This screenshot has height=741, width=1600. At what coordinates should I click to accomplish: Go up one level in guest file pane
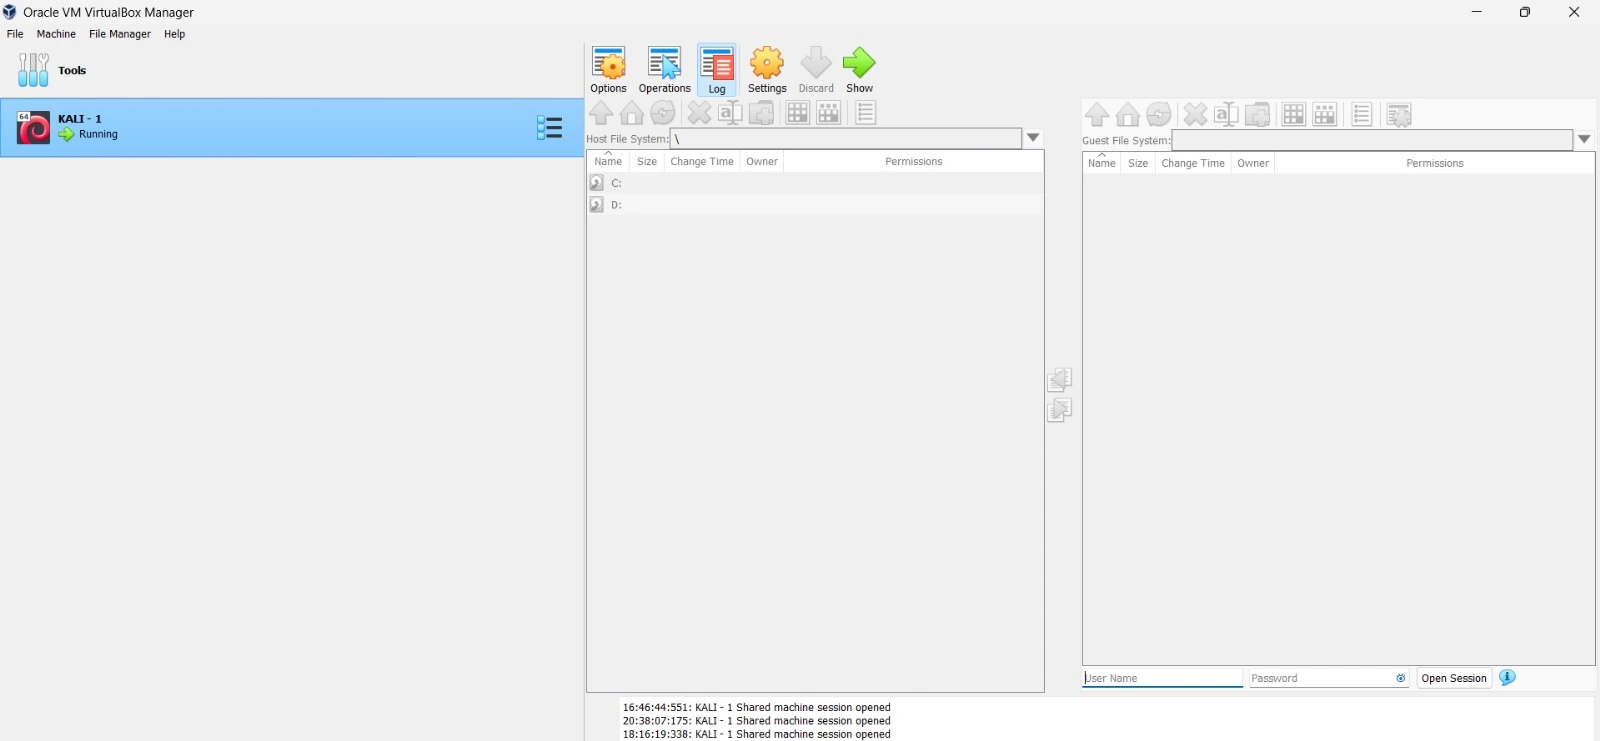tap(1097, 115)
